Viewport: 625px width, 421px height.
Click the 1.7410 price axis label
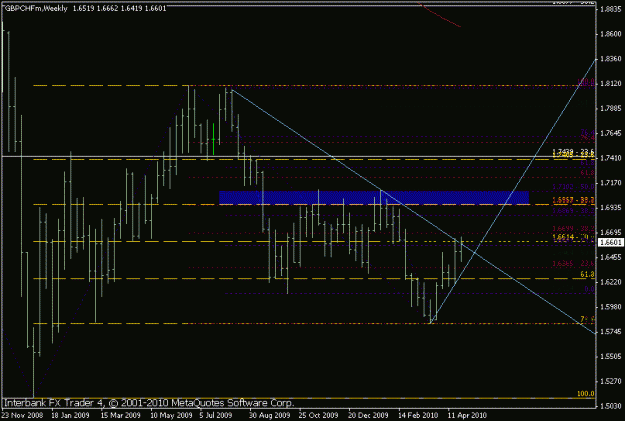611,158
